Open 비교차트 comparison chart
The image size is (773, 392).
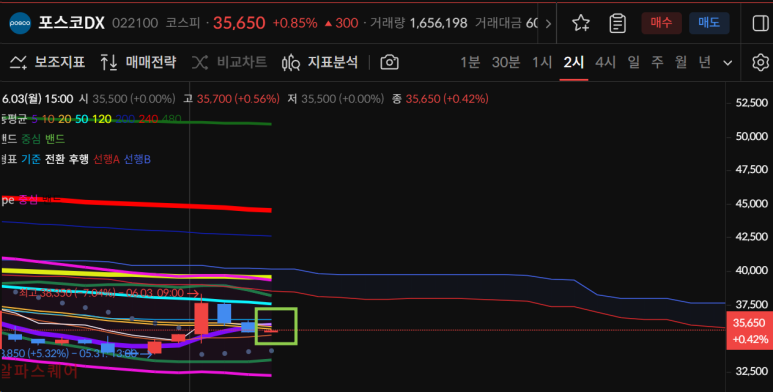[229, 63]
